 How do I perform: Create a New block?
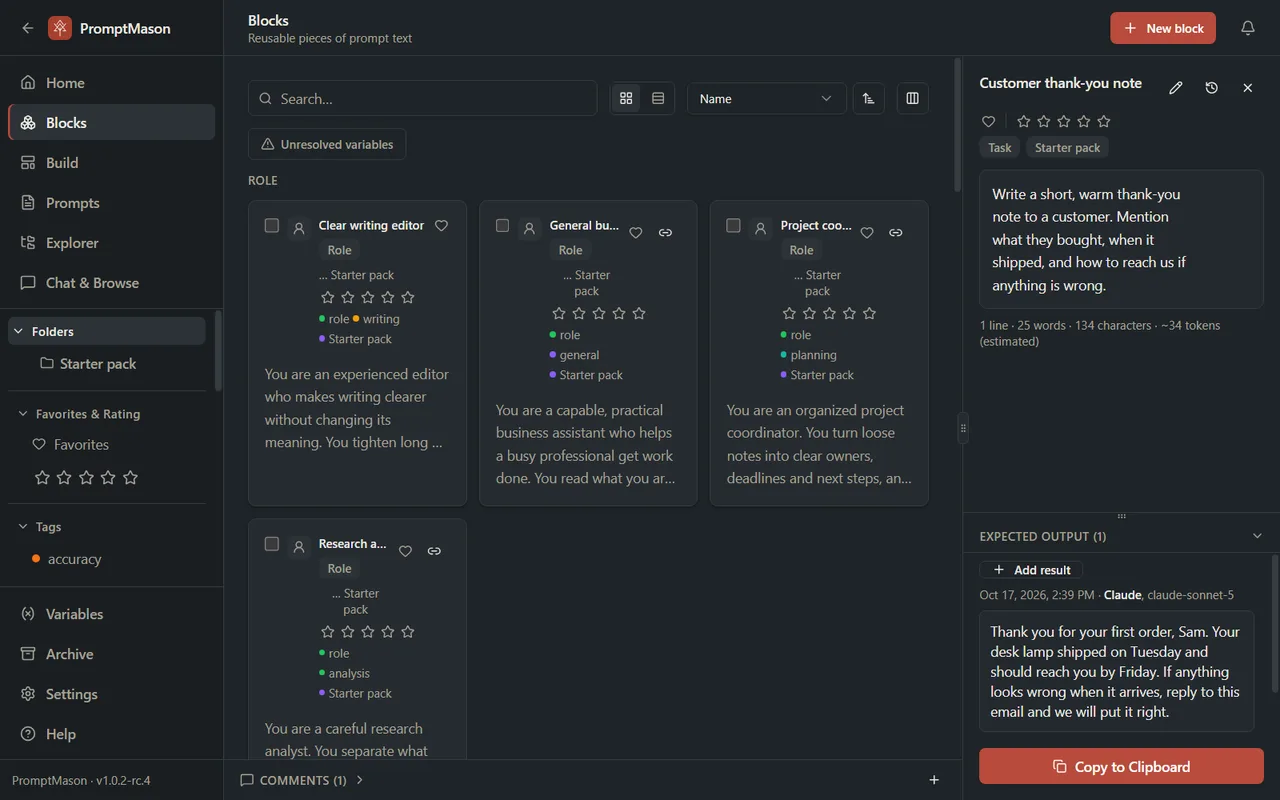point(1163,28)
